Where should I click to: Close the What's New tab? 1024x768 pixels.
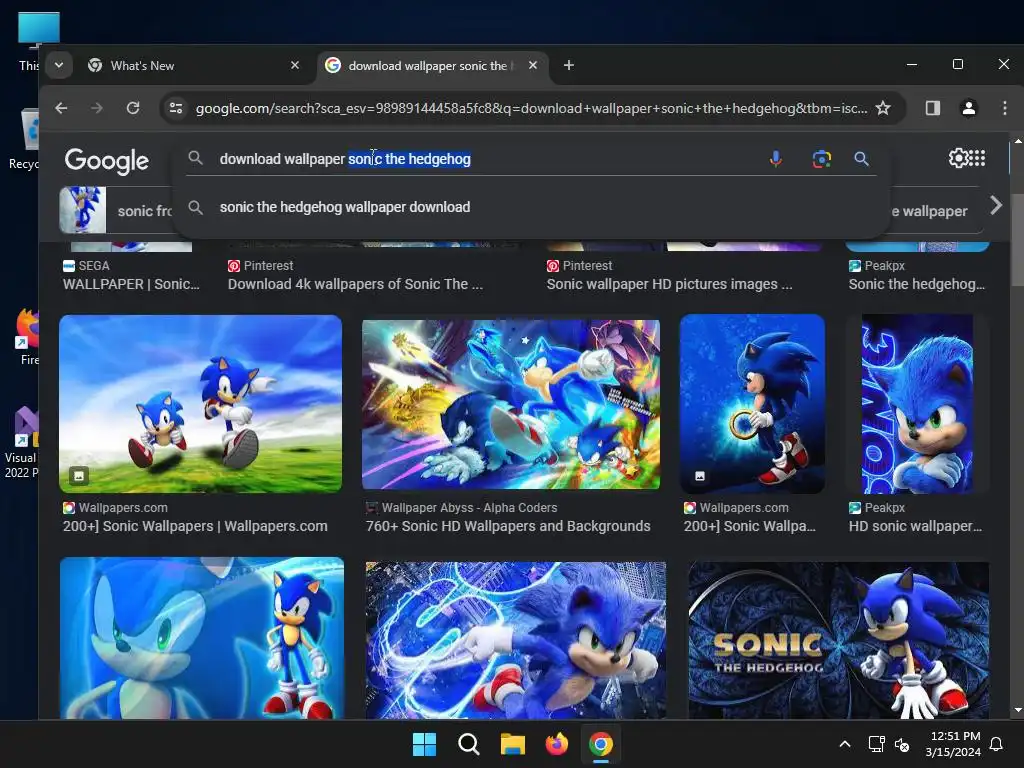pos(295,65)
